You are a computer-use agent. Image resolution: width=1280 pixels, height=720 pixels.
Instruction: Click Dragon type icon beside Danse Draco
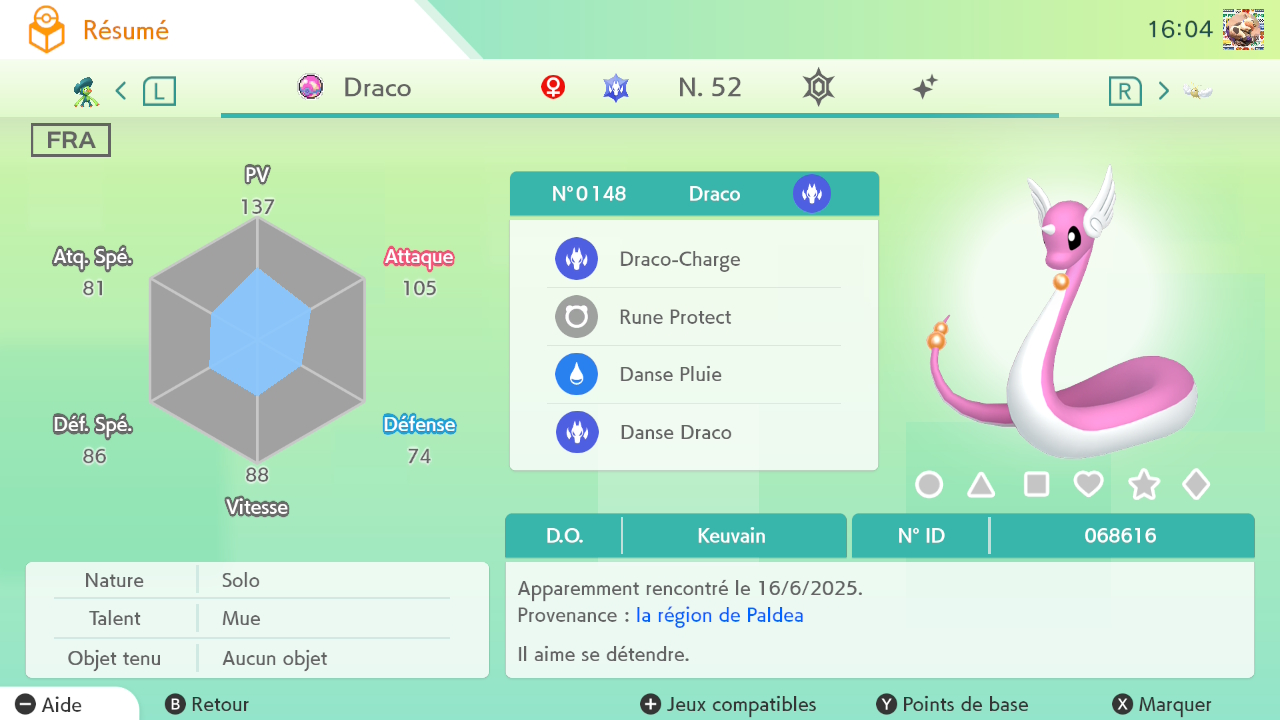coord(577,432)
